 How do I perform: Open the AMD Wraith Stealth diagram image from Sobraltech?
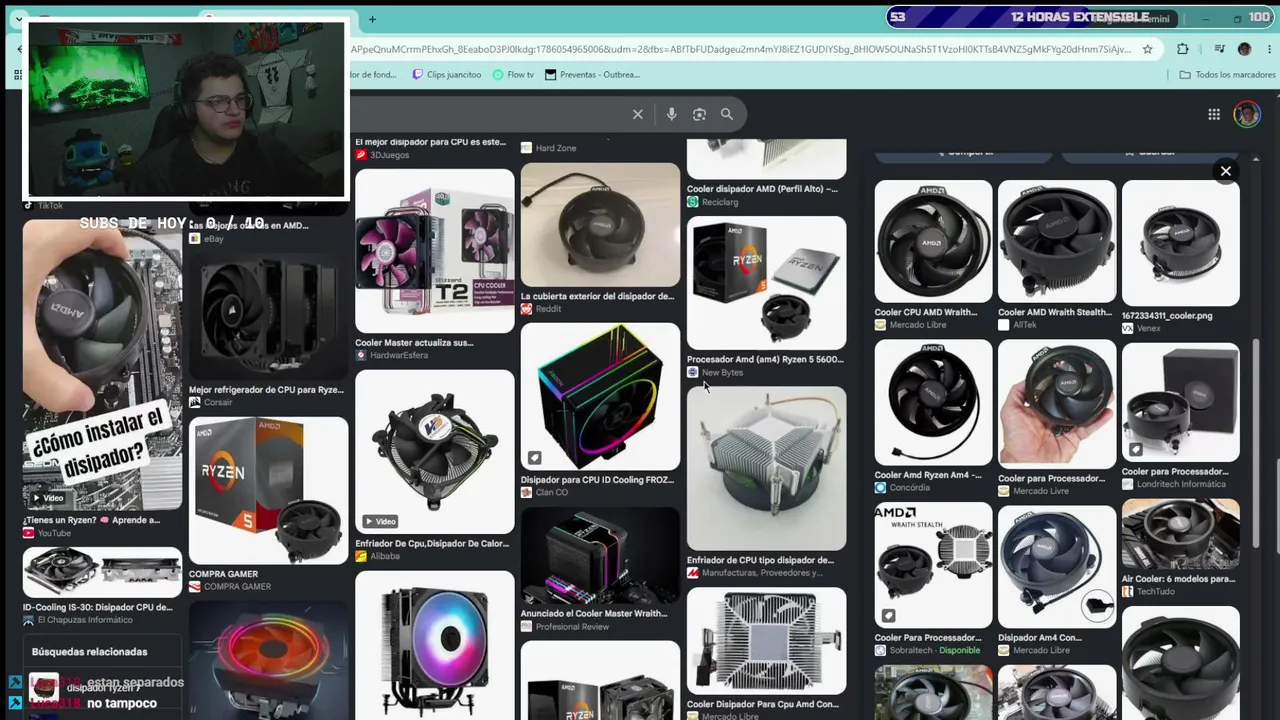click(933, 567)
